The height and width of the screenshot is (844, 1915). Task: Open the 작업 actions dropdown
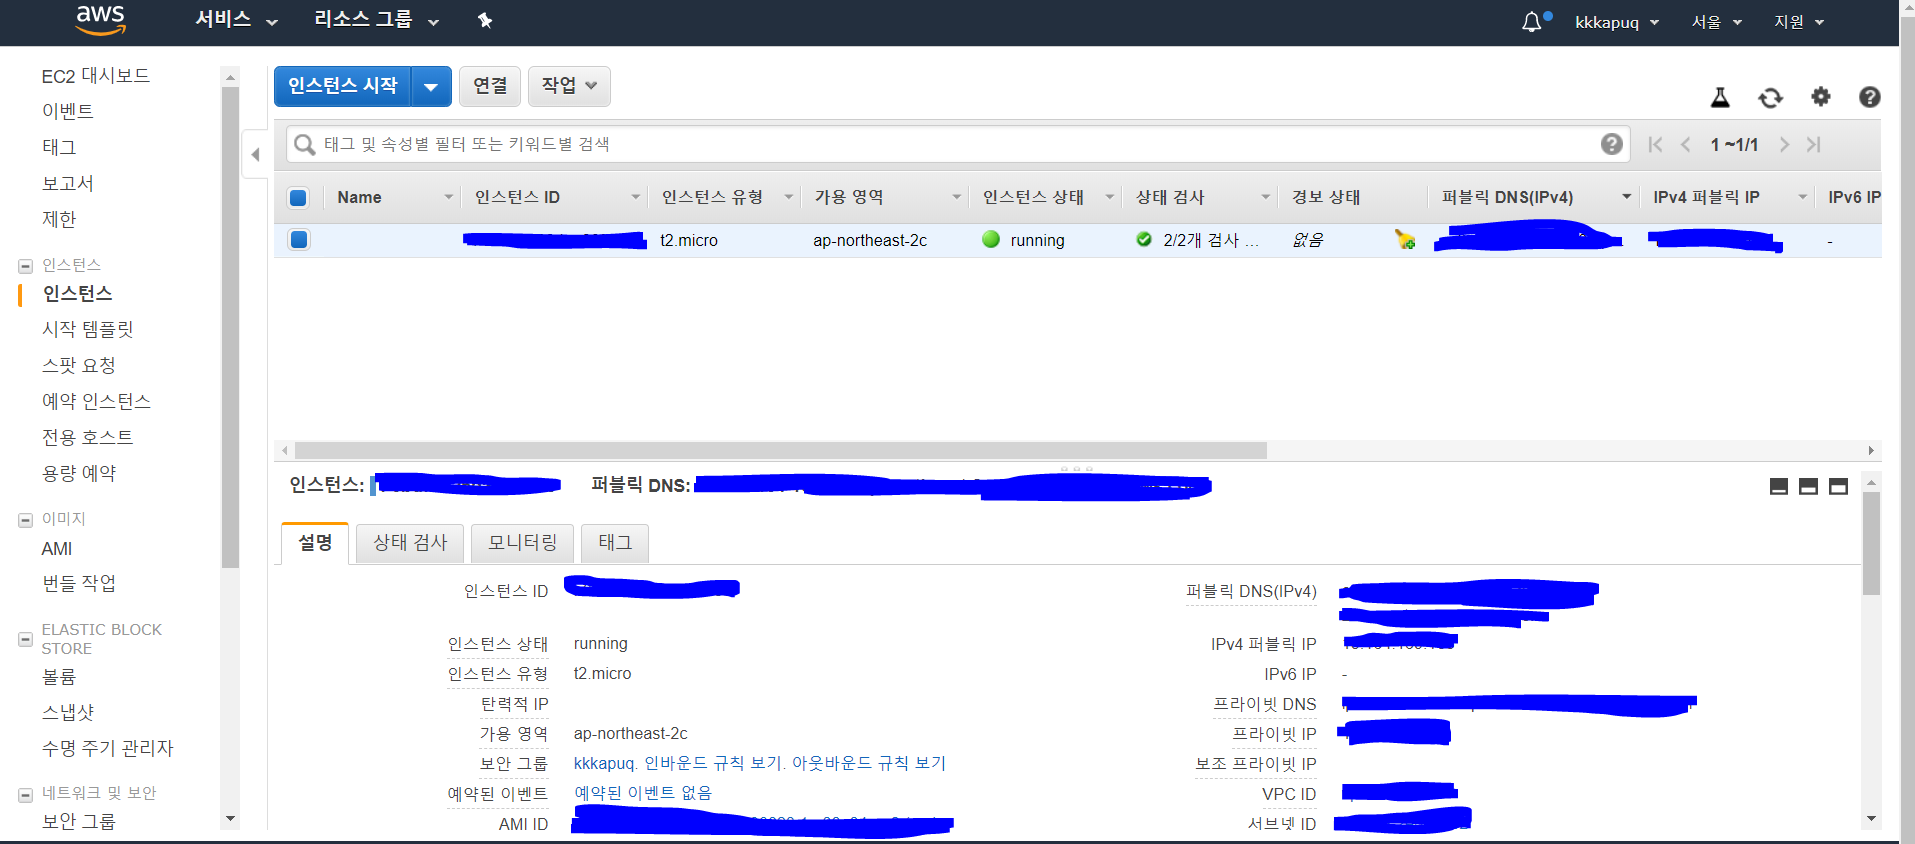(569, 86)
